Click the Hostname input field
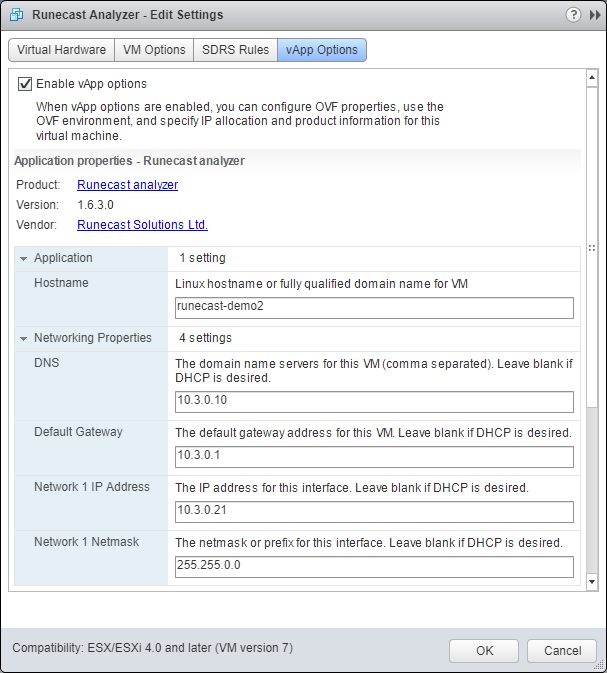This screenshot has height=673, width=607. pyautogui.click(x=374, y=308)
